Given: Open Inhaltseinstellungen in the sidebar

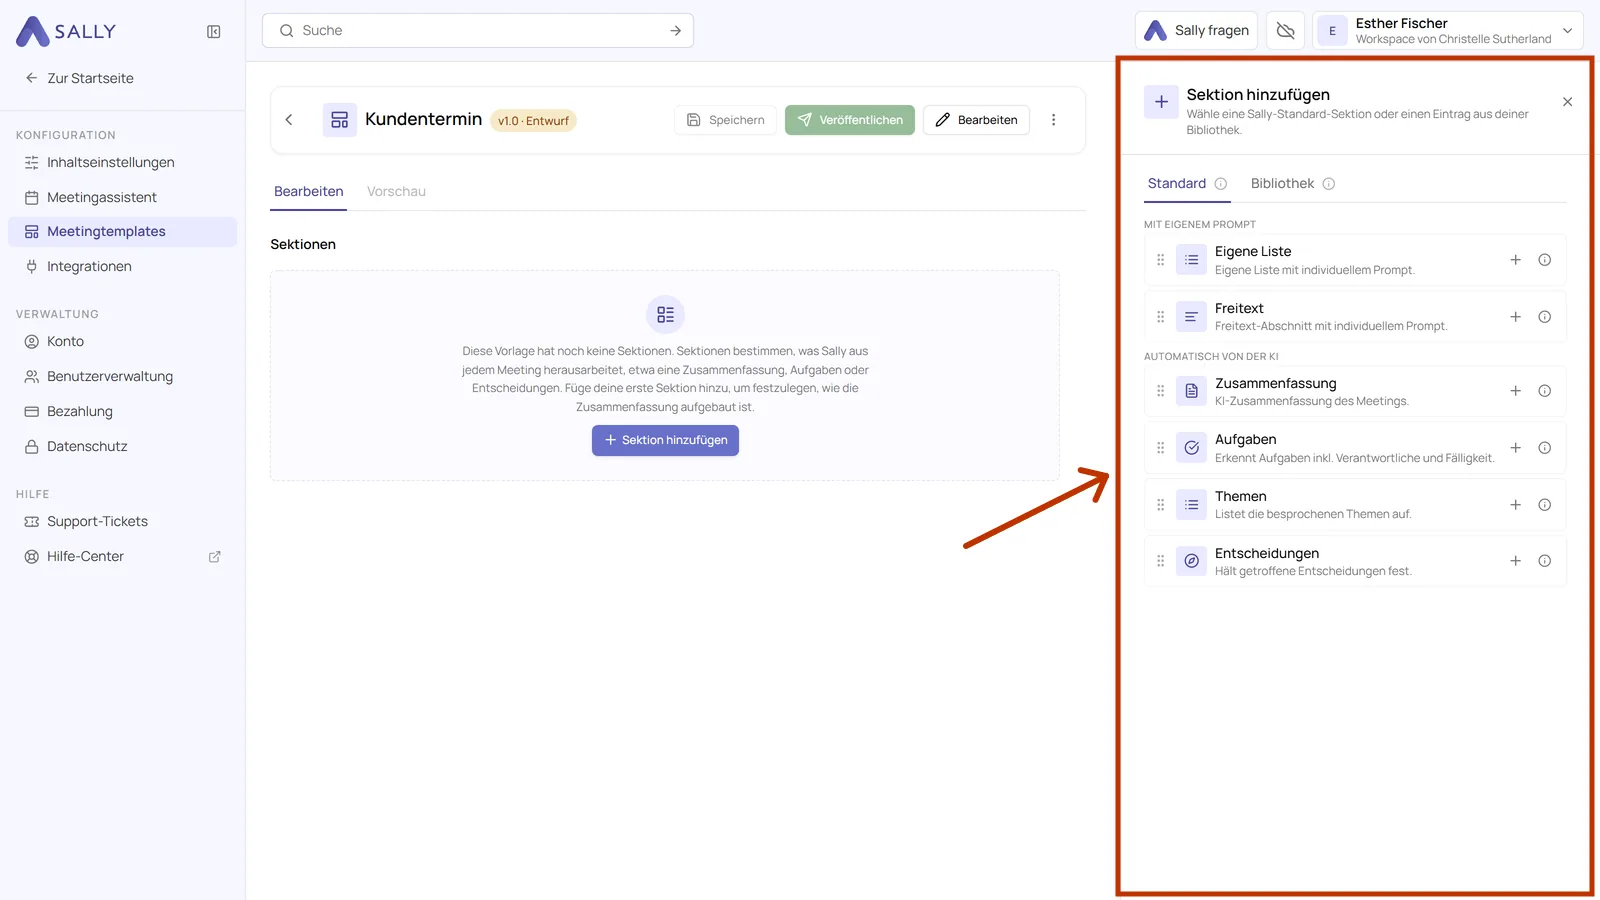Looking at the screenshot, I should click(122, 163).
